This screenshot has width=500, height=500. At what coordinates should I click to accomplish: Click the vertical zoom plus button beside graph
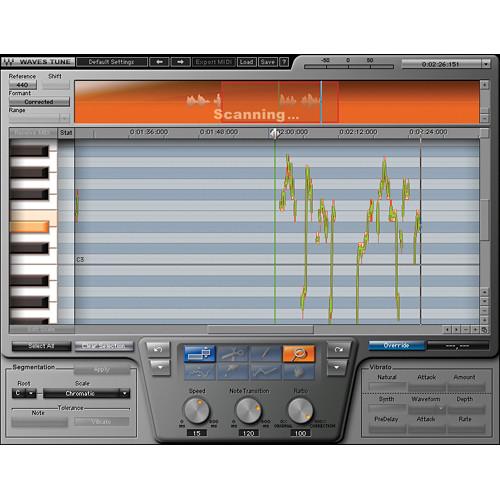point(485,320)
